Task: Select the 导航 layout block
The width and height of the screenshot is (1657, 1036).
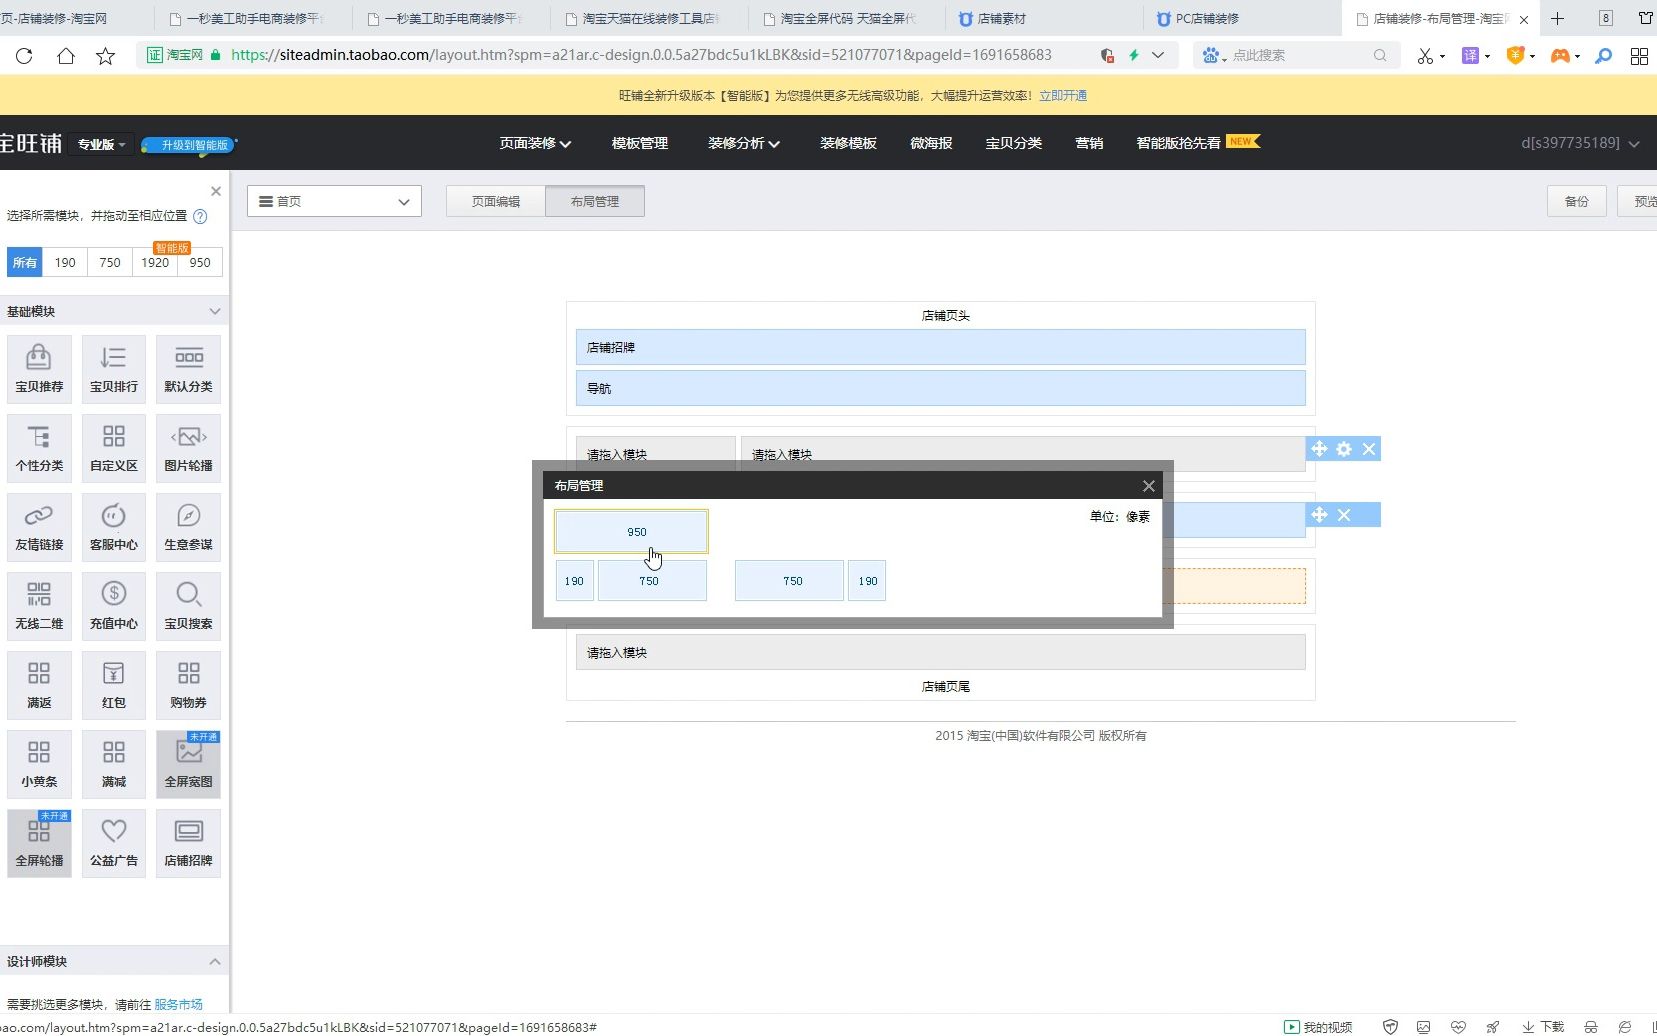Action: point(940,388)
